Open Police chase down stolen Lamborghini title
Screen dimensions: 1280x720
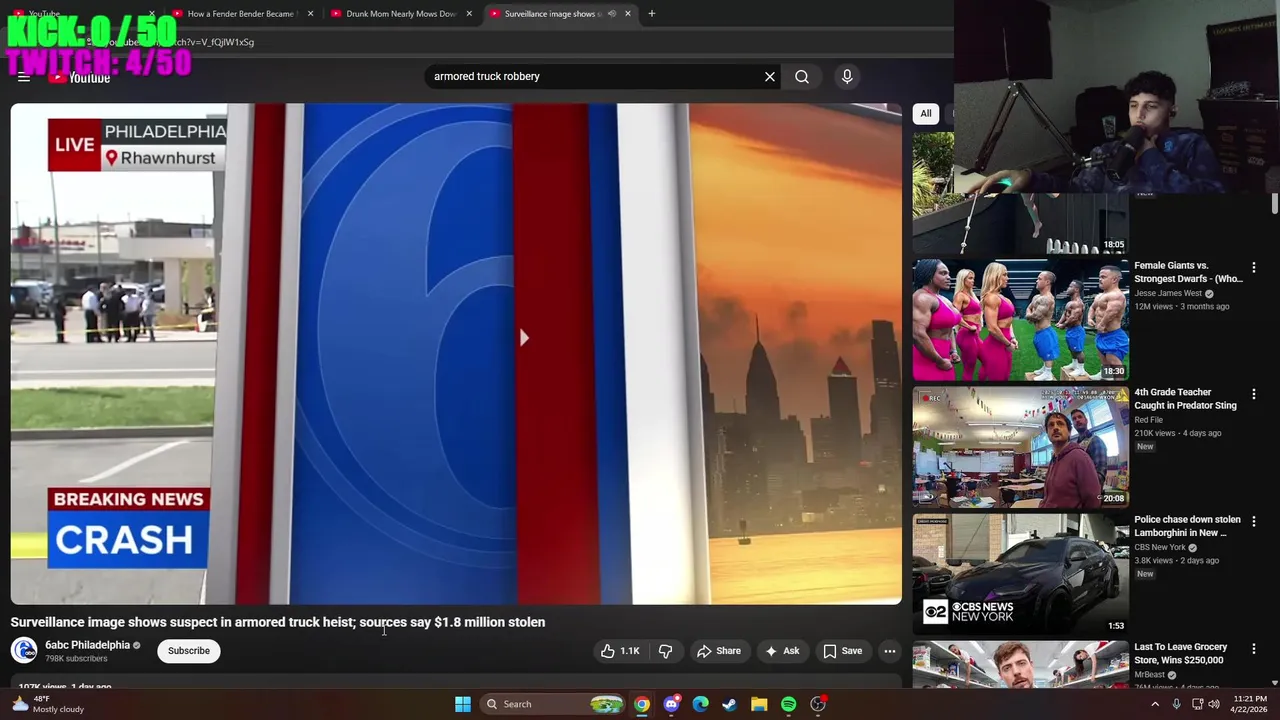(x=1187, y=526)
